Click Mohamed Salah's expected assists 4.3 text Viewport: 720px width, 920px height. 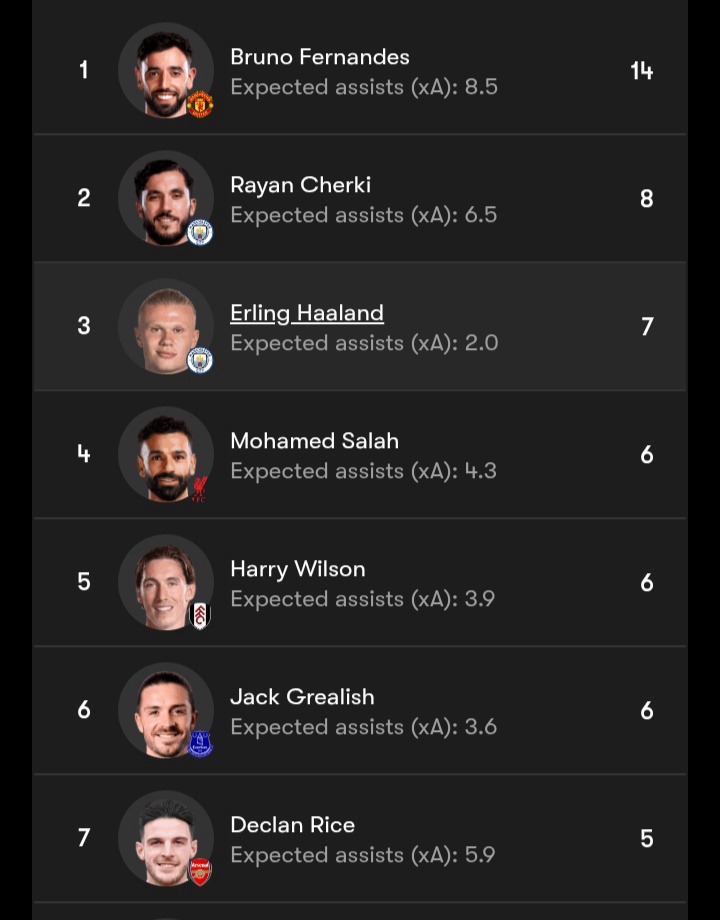click(363, 471)
